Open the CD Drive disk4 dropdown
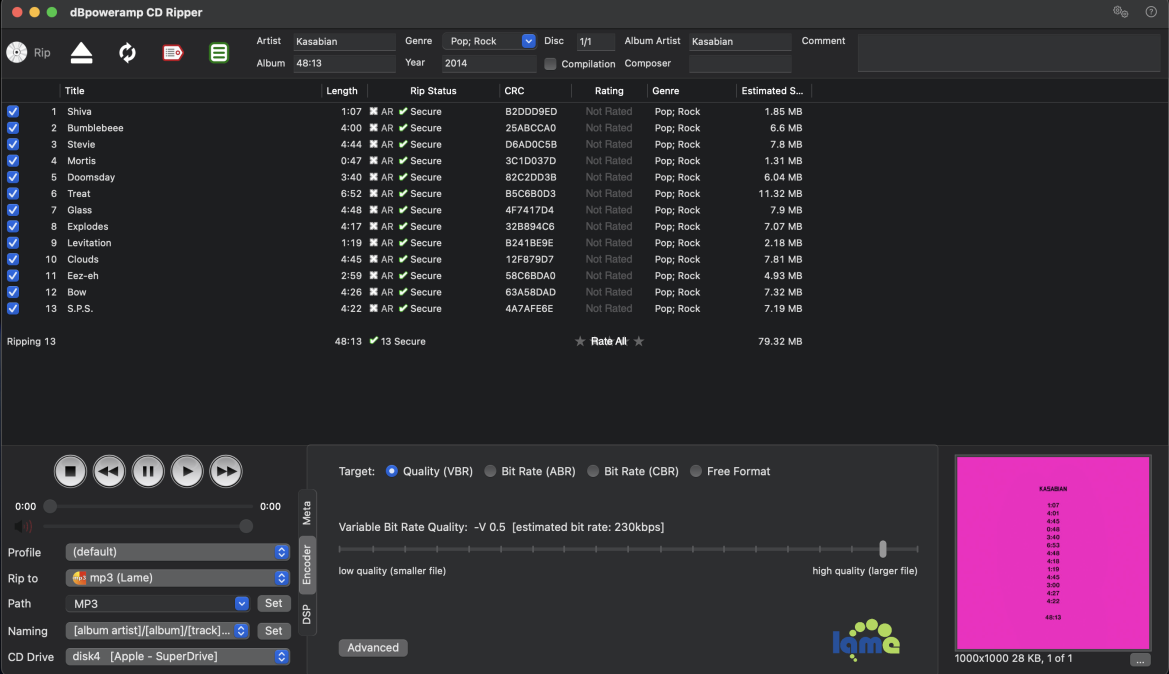 [282, 657]
